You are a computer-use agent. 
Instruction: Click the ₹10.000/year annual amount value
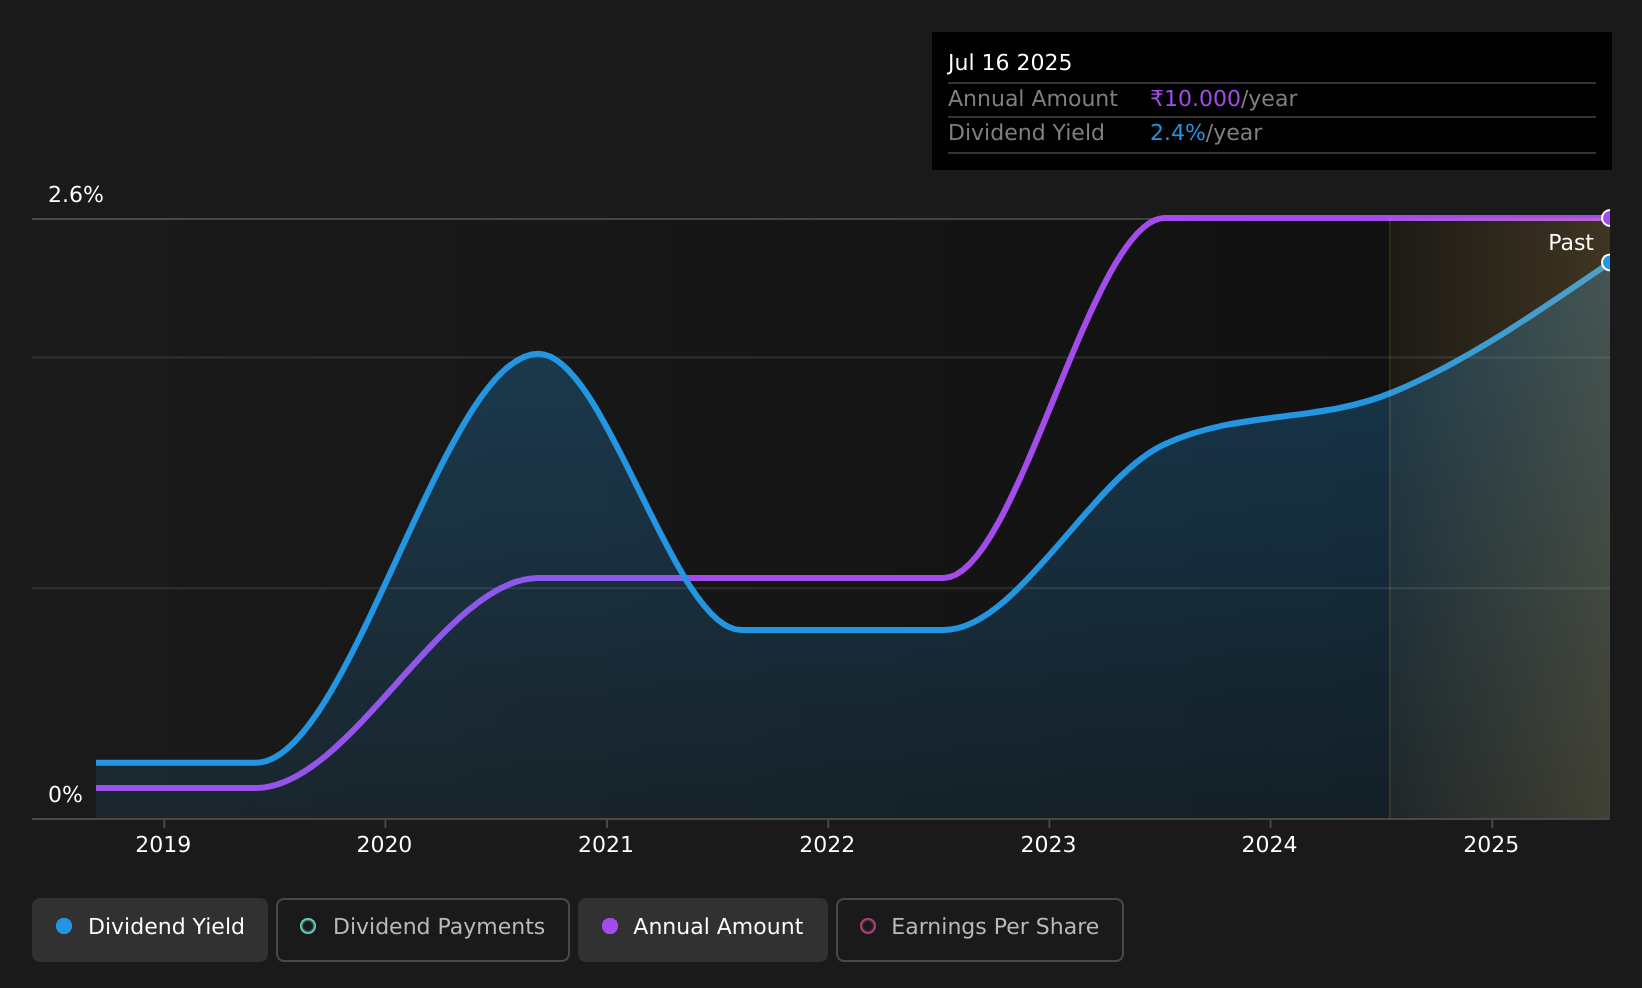point(1223,99)
